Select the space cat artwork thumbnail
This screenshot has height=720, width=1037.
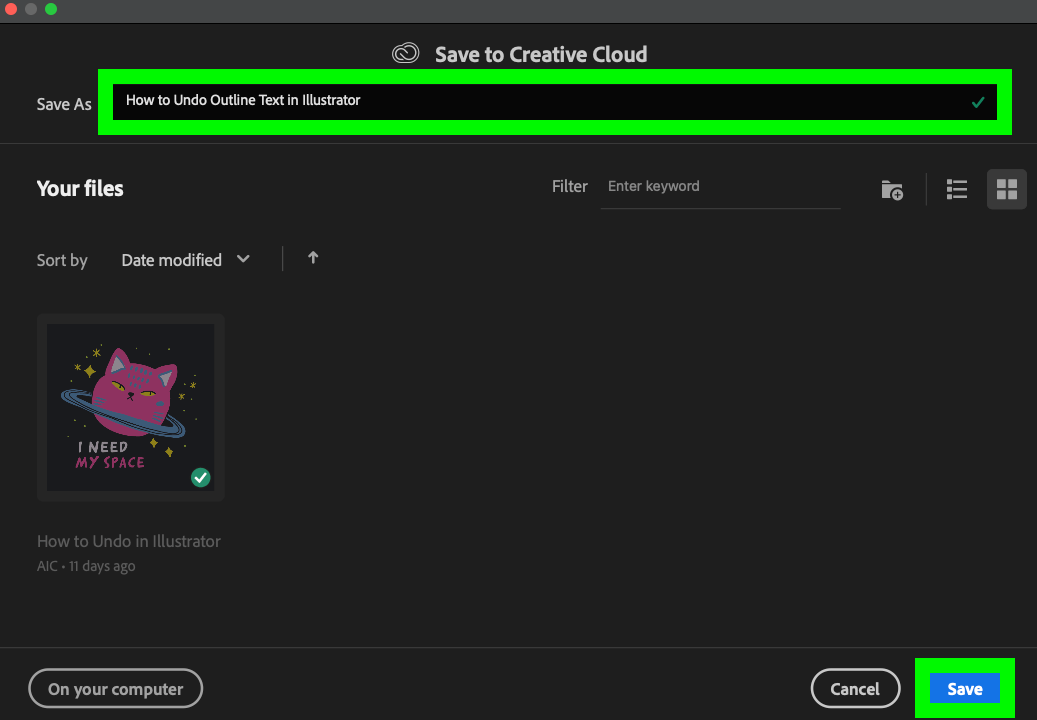[x=131, y=407]
